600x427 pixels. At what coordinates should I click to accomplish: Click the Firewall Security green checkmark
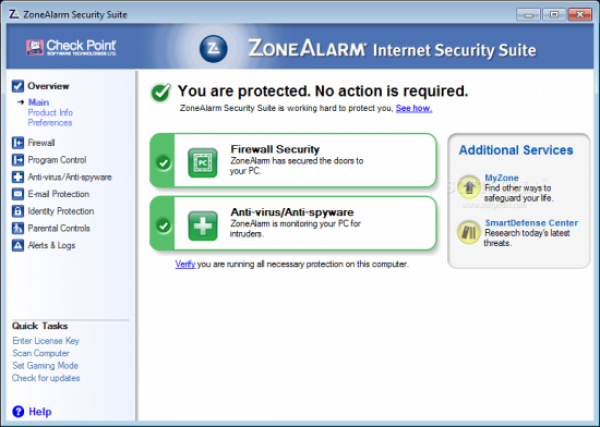(x=163, y=162)
